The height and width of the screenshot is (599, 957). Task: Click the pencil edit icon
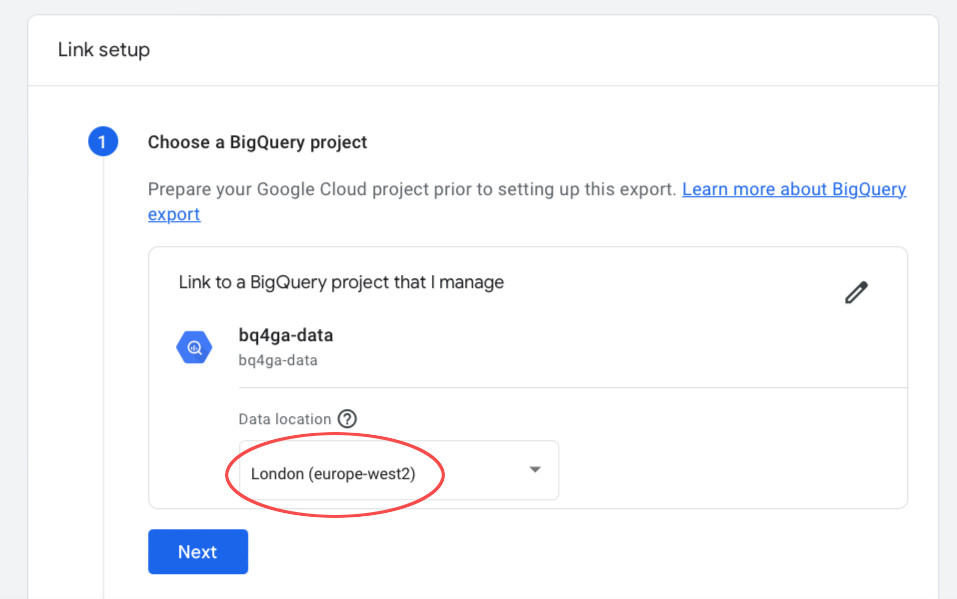(856, 292)
